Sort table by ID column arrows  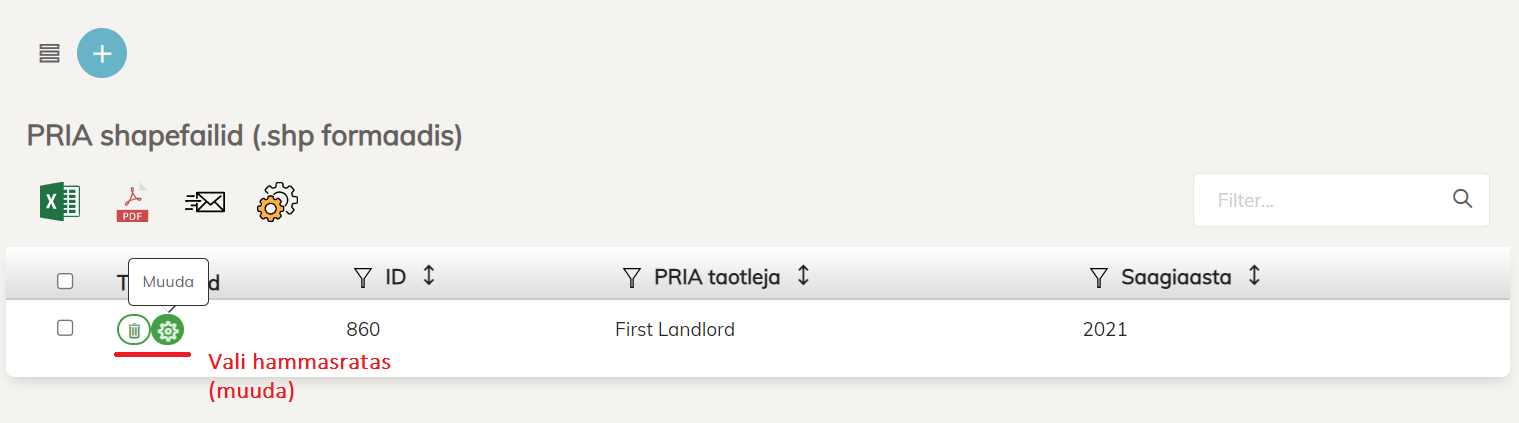[x=429, y=276]
